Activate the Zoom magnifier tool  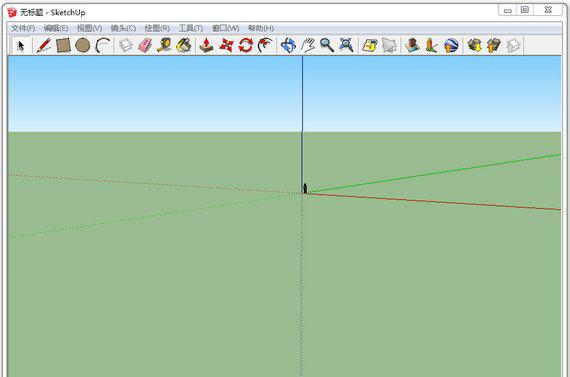coord(327,46)
